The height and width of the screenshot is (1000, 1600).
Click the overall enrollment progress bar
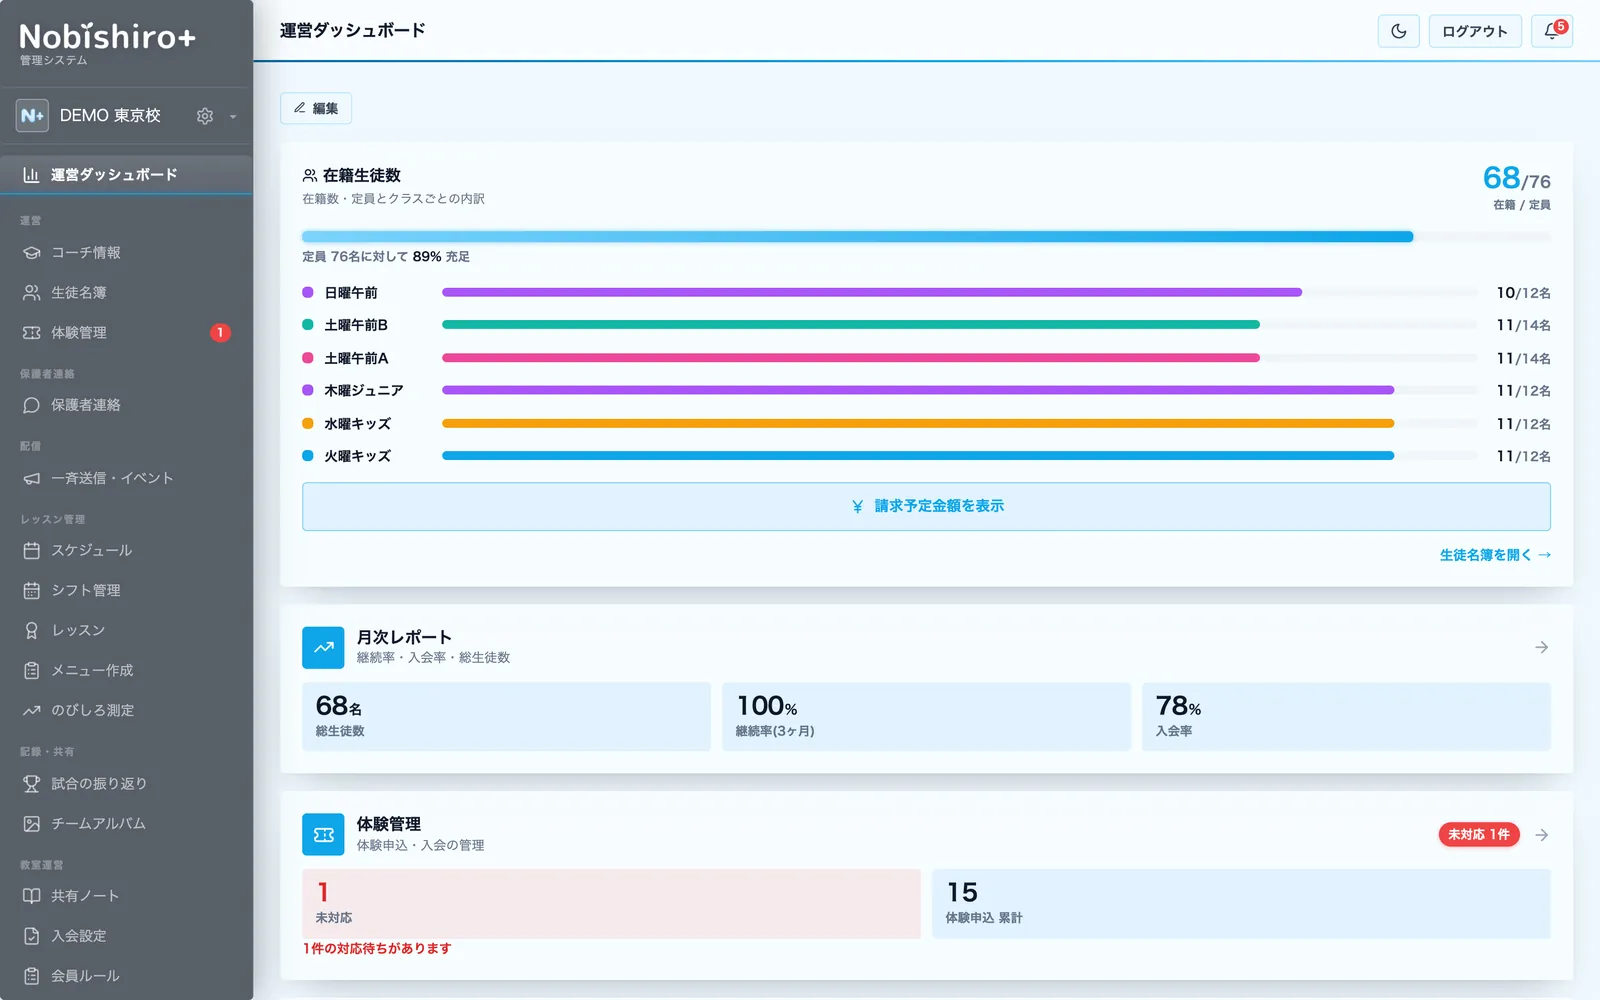coord(926,237)
